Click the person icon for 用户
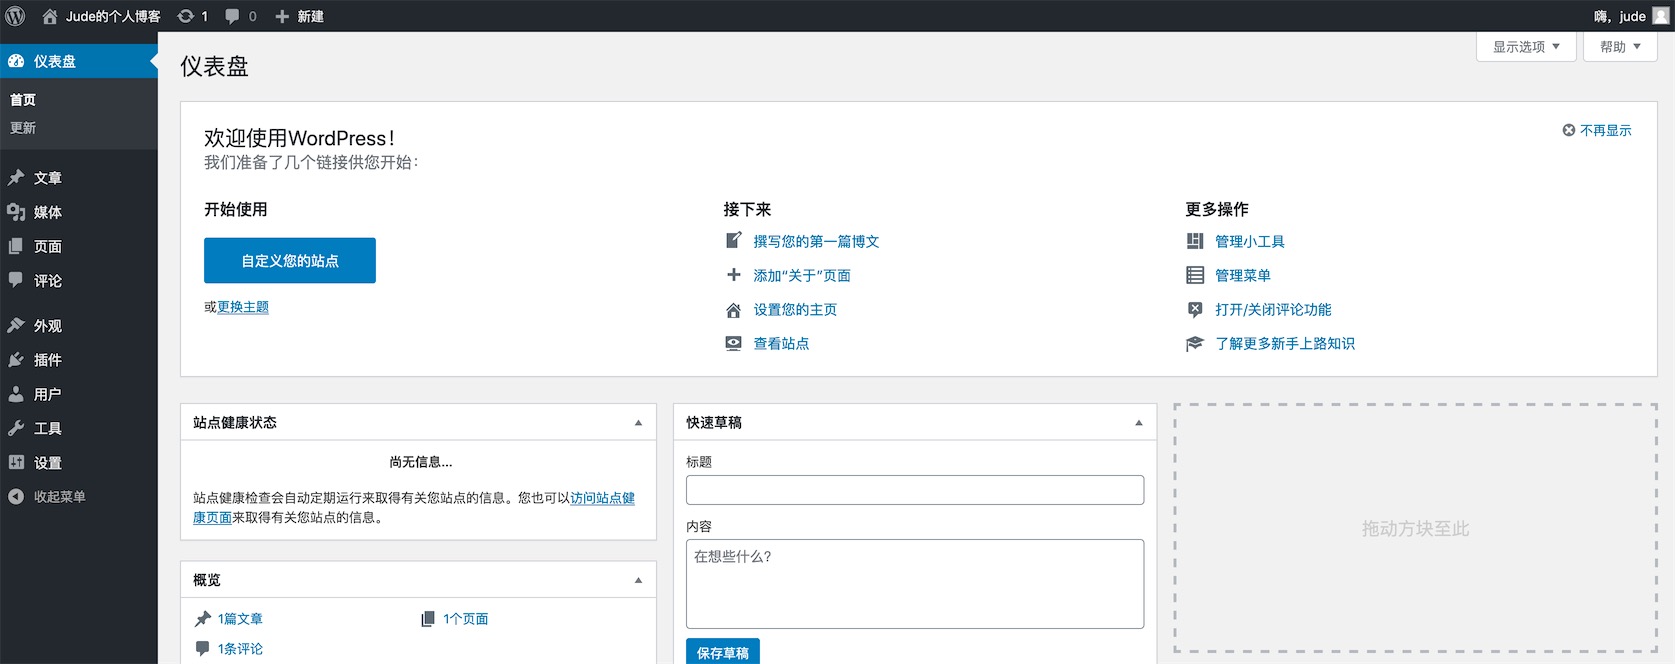This screenshot has width=1675, height=664. tap(16, 394)
